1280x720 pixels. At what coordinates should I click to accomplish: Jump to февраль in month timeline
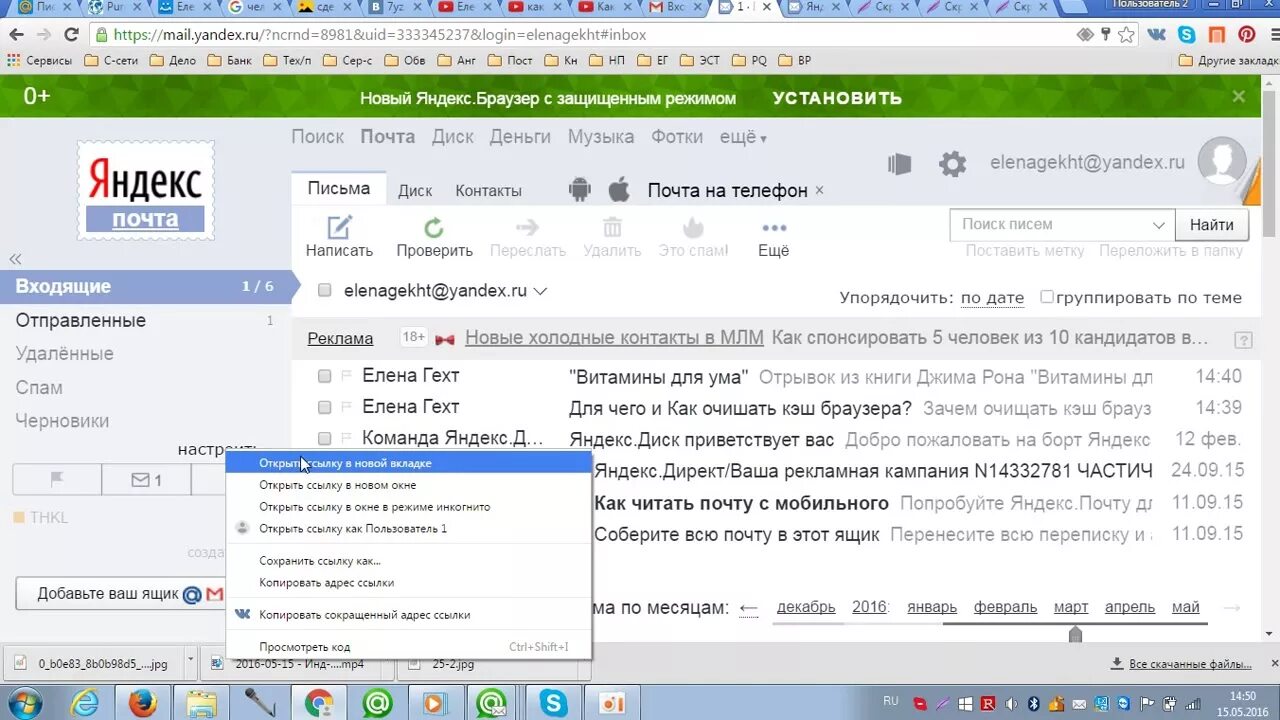pyautogui.click(x=1005, y=607)
